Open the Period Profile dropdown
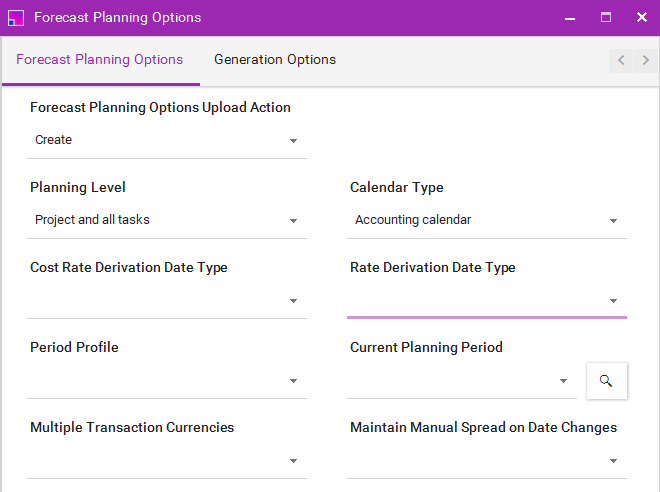Image resolution: width=660 pixels, height=492 pixels. tap(167, 380)
